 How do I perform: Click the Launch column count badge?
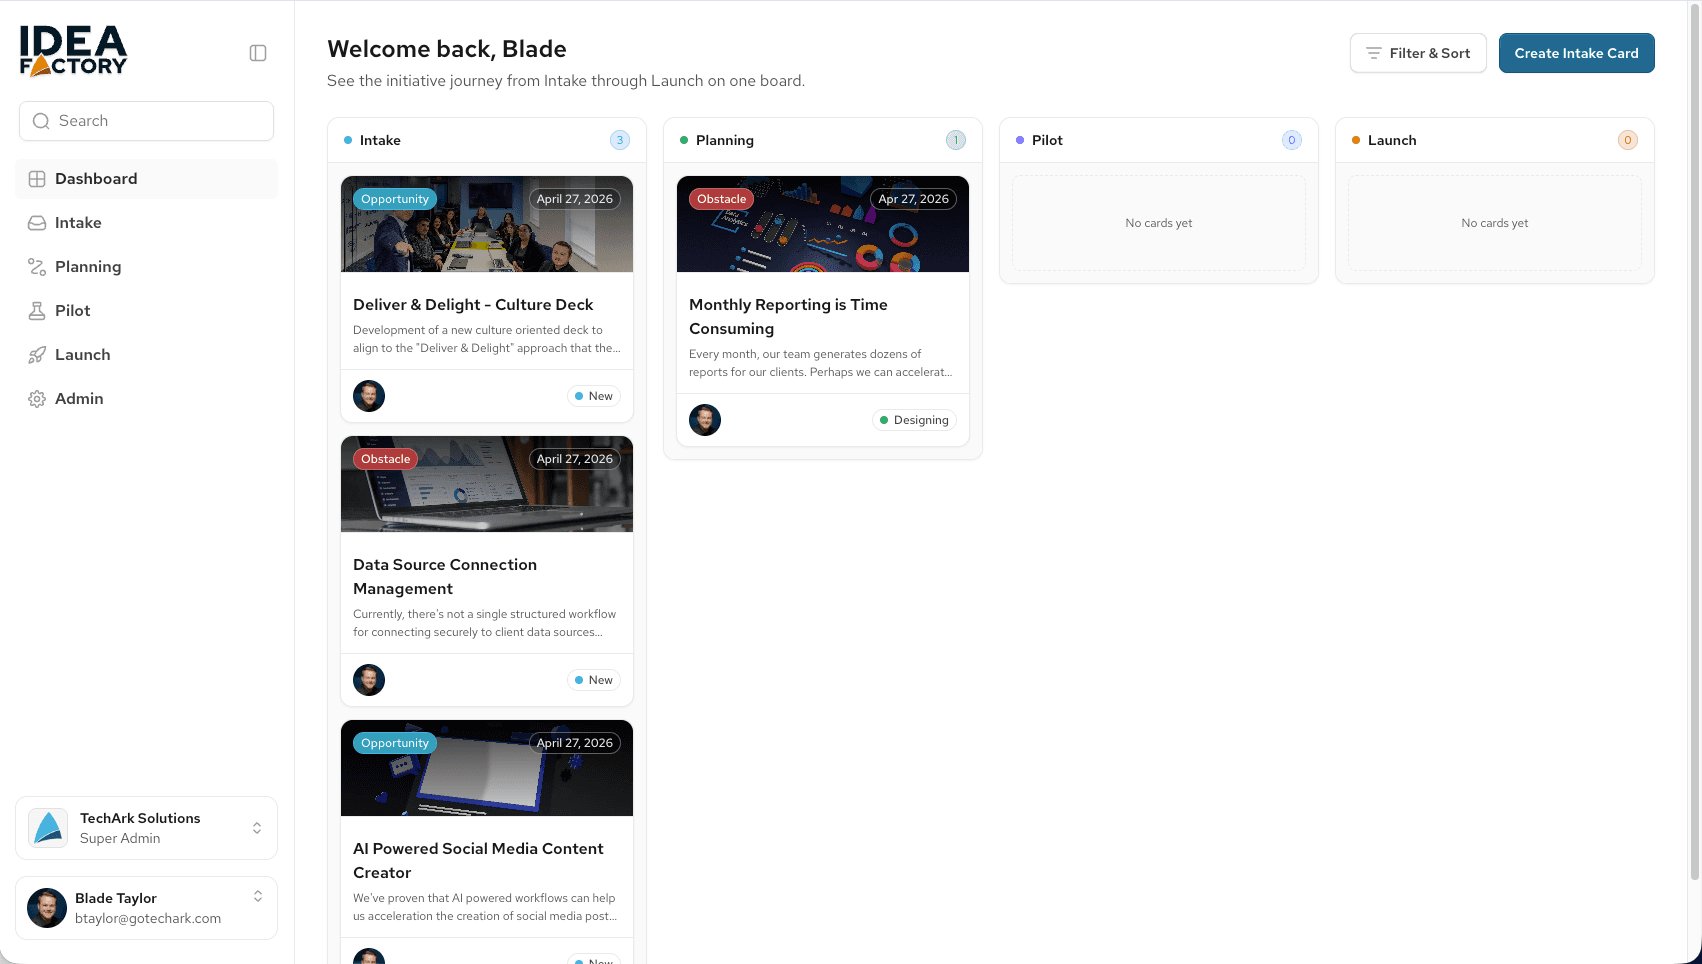1628,140
